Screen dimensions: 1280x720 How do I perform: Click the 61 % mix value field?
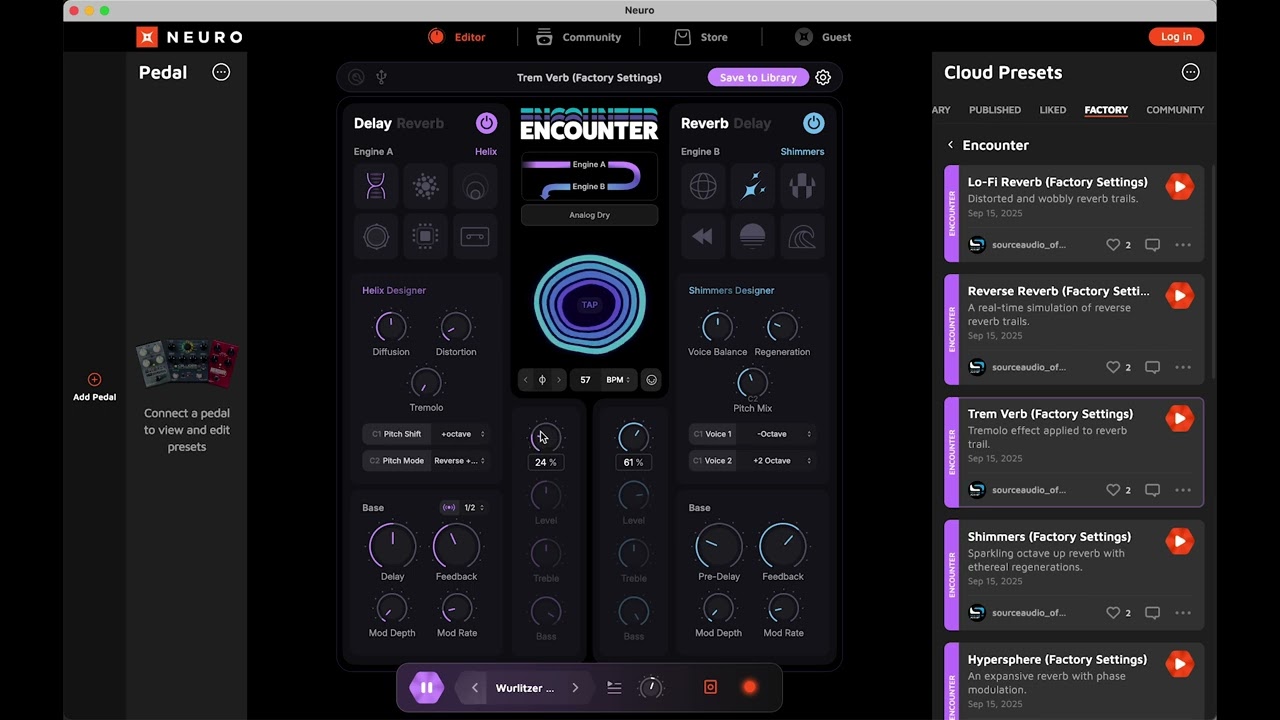tap(633, 462)
